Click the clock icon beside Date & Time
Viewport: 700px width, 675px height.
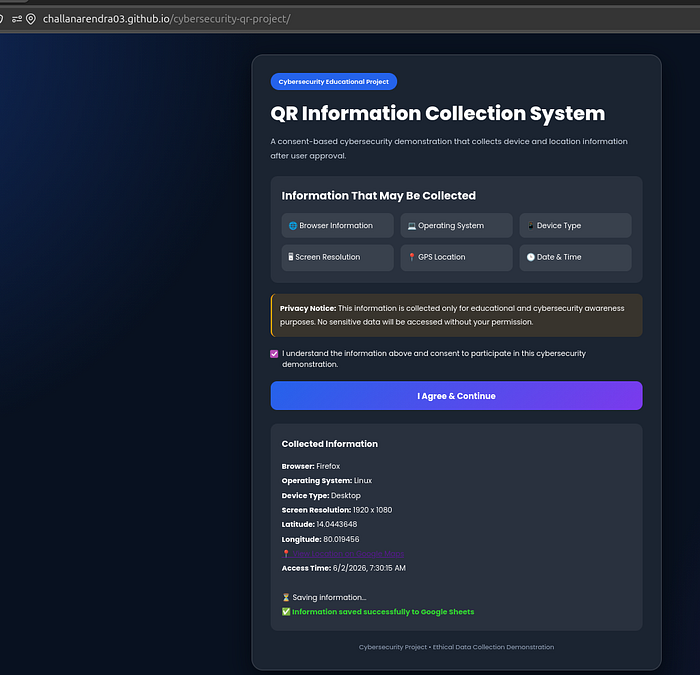[x=531, y=257]
